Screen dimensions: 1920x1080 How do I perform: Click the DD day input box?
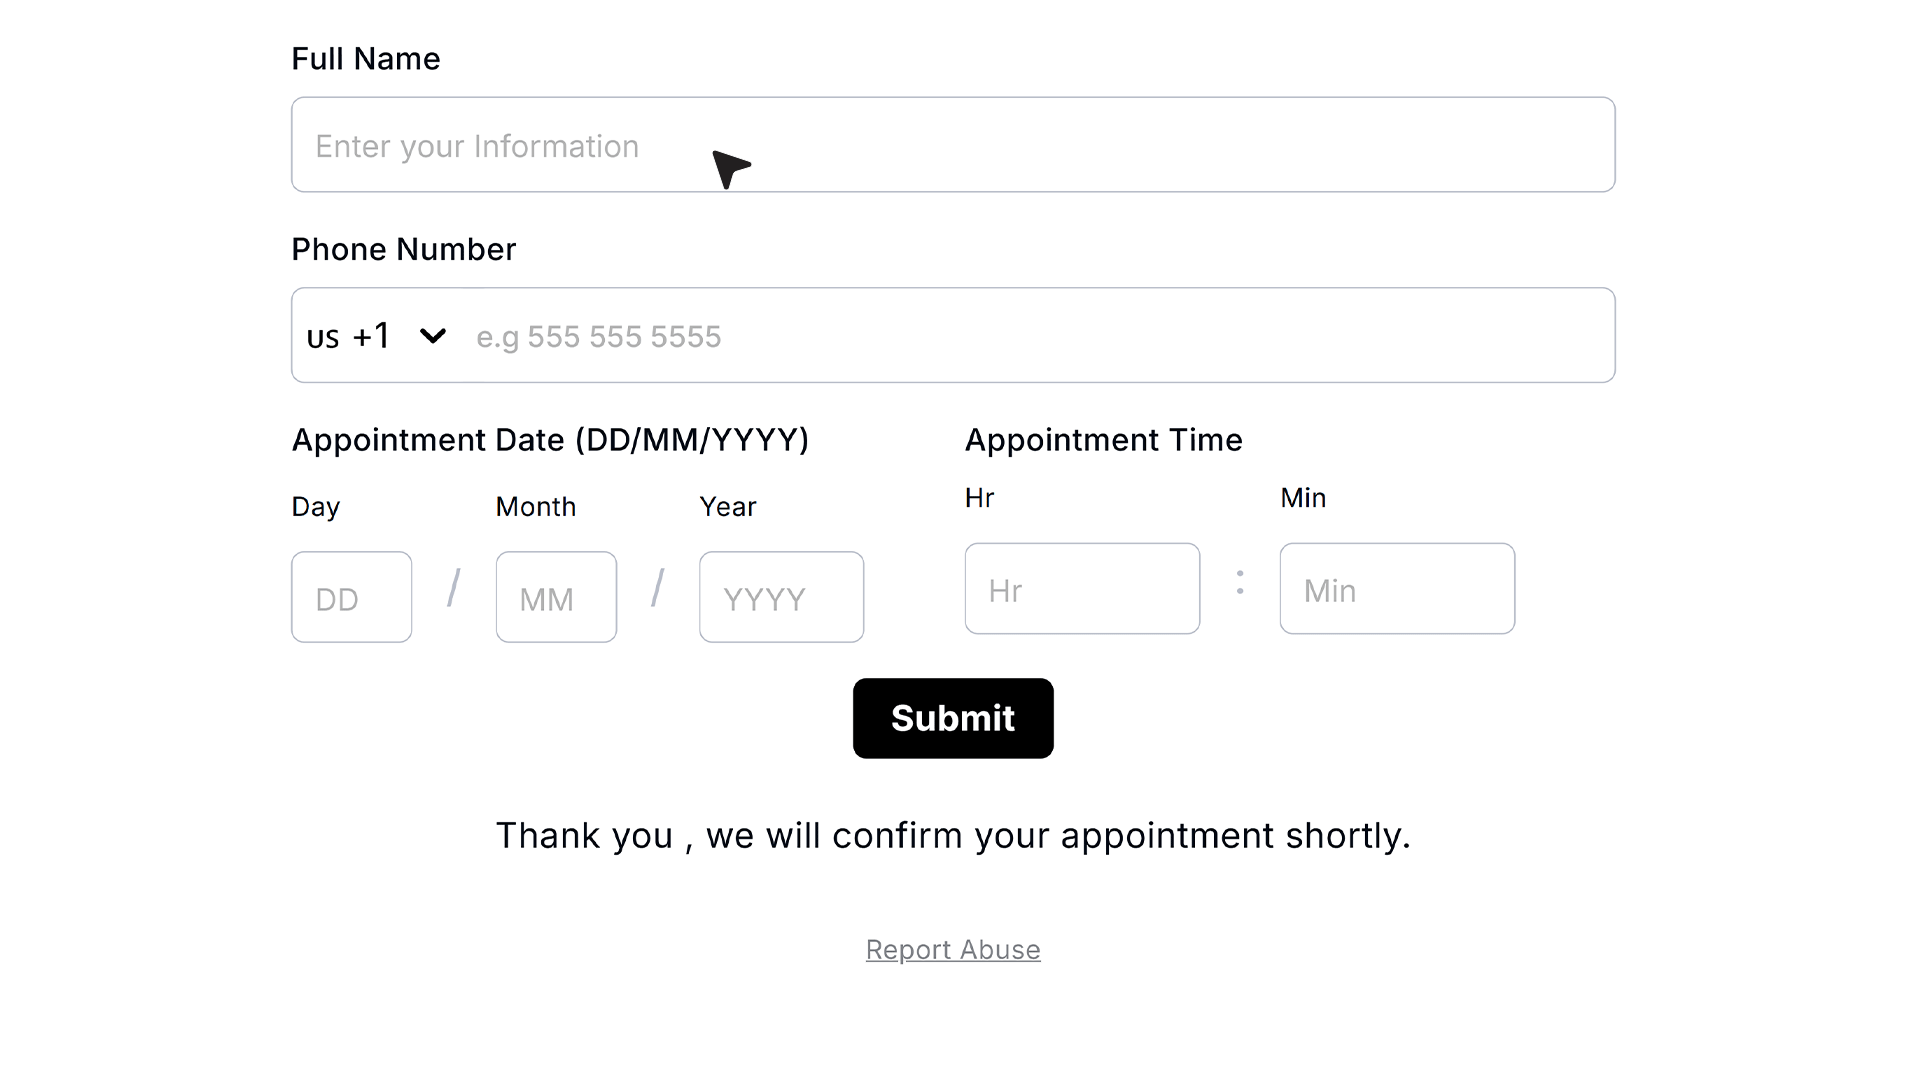[x=352, y=597]
